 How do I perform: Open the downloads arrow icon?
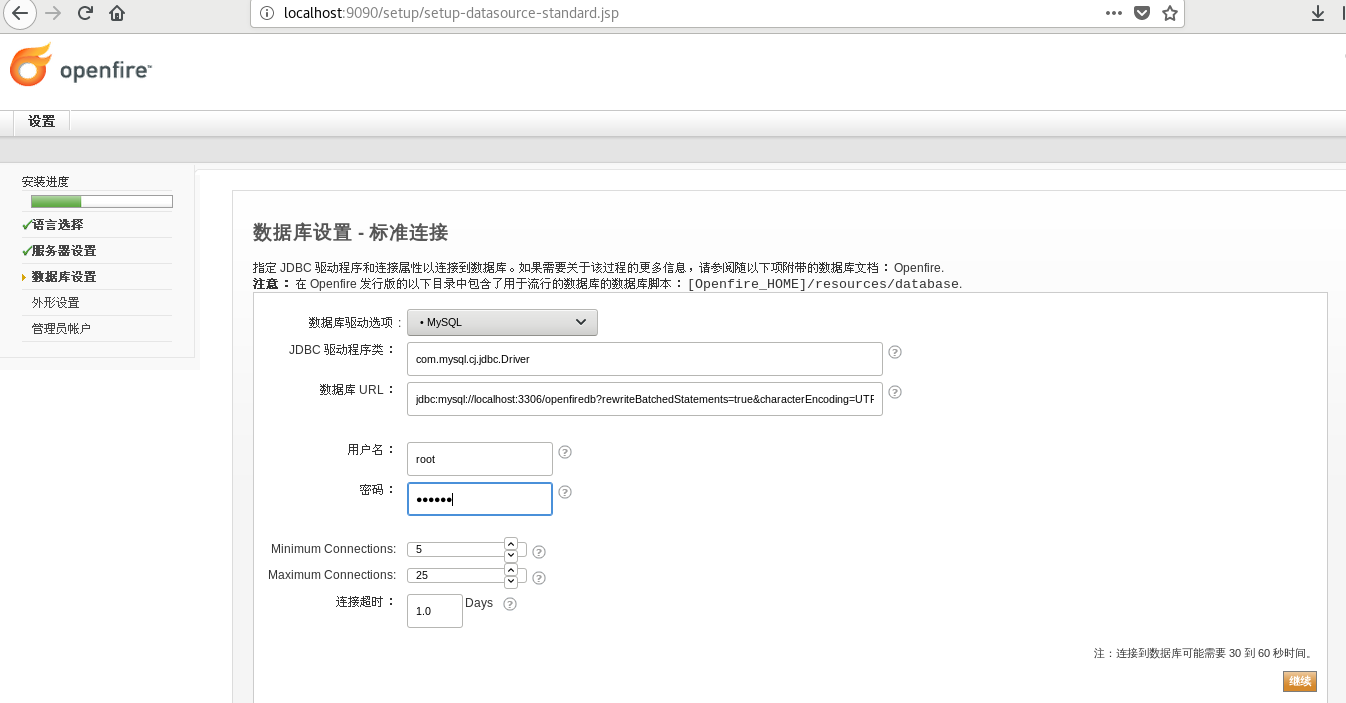click(x=1318, y=14)
